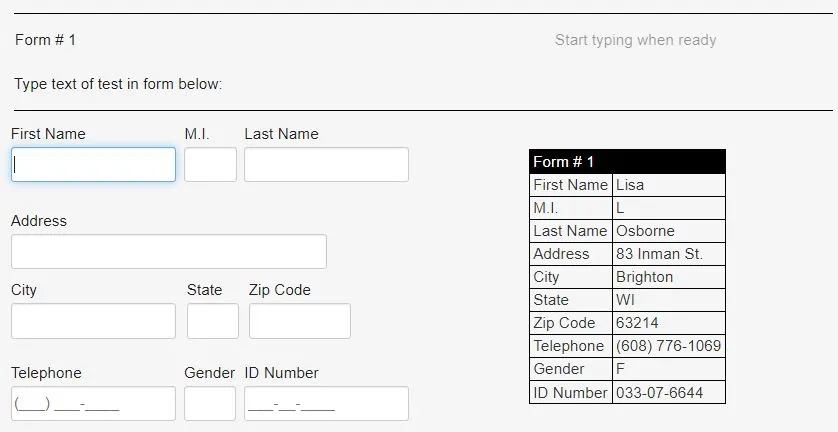Click the Telephone masked input field

(x=93, y=404)
